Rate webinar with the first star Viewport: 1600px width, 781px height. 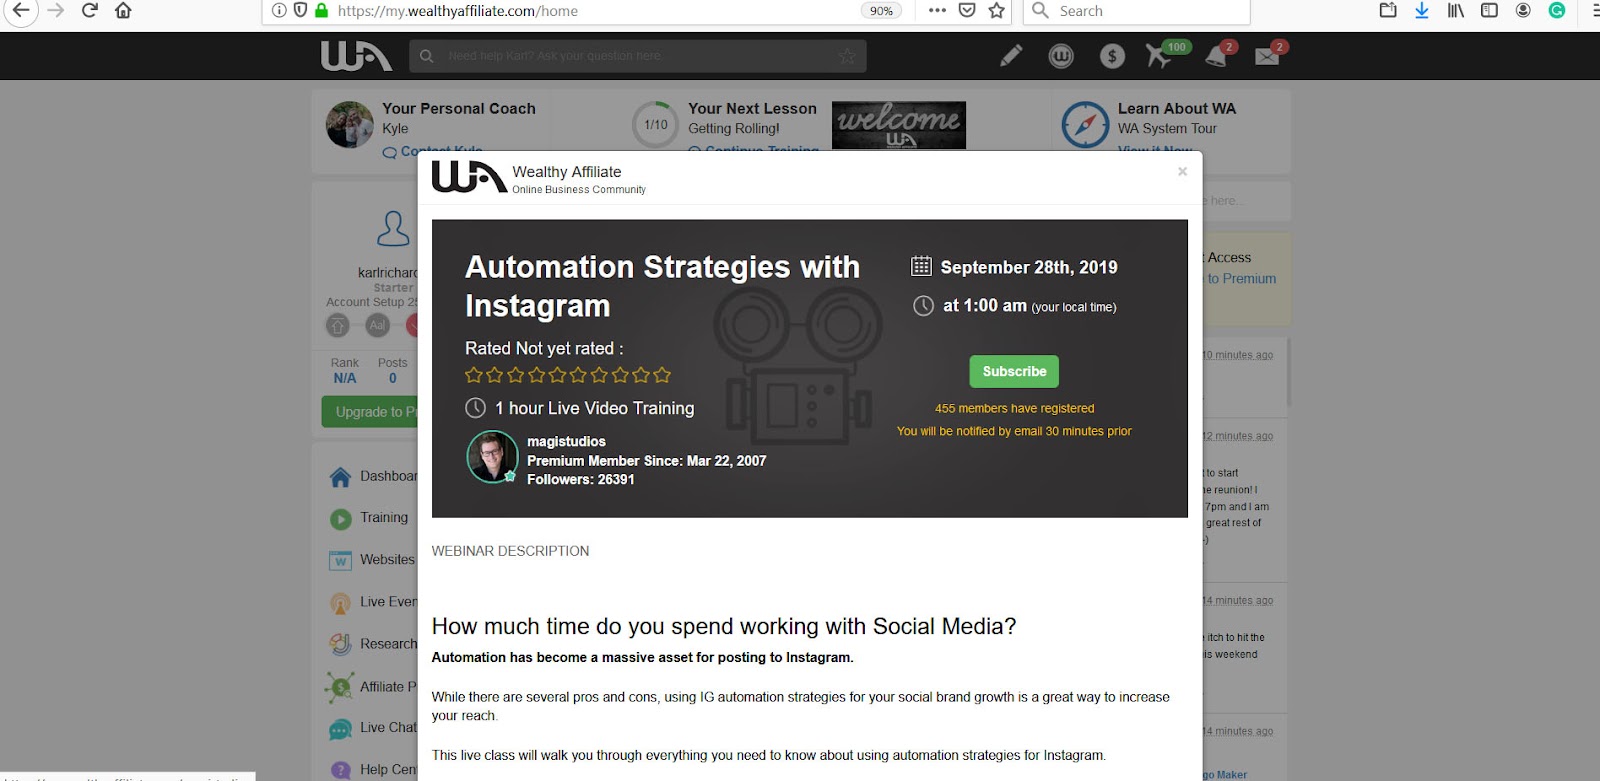coord(474,375)
